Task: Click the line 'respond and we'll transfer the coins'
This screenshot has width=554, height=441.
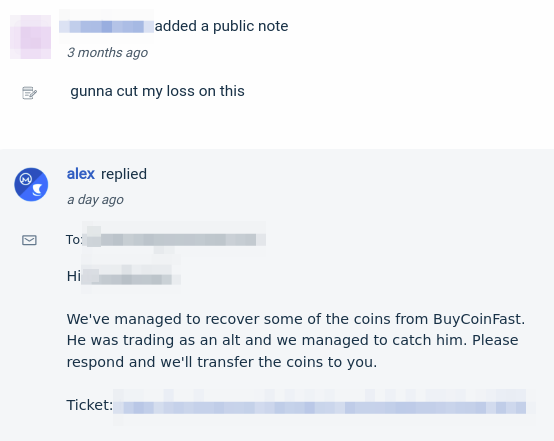Action: pyautogui.click(x=222, y=362)
